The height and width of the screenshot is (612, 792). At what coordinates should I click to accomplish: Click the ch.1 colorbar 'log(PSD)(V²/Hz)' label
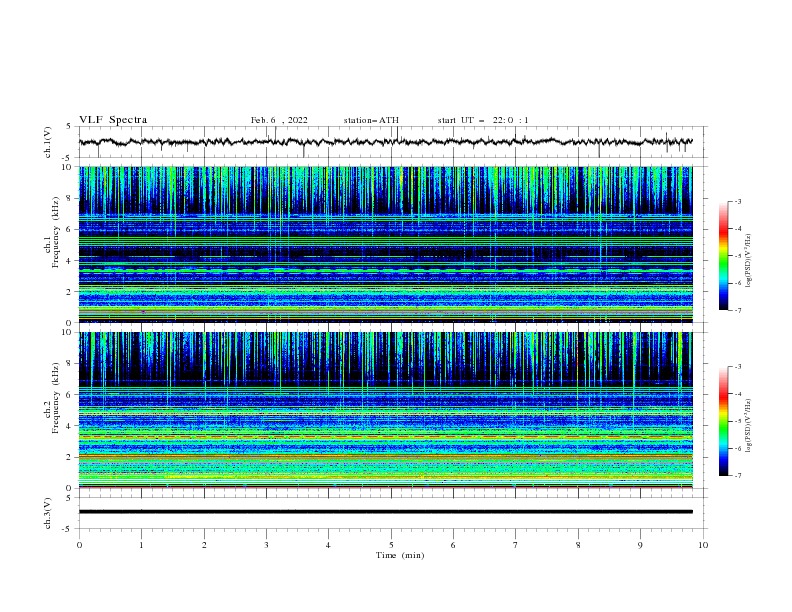point(748,261)
